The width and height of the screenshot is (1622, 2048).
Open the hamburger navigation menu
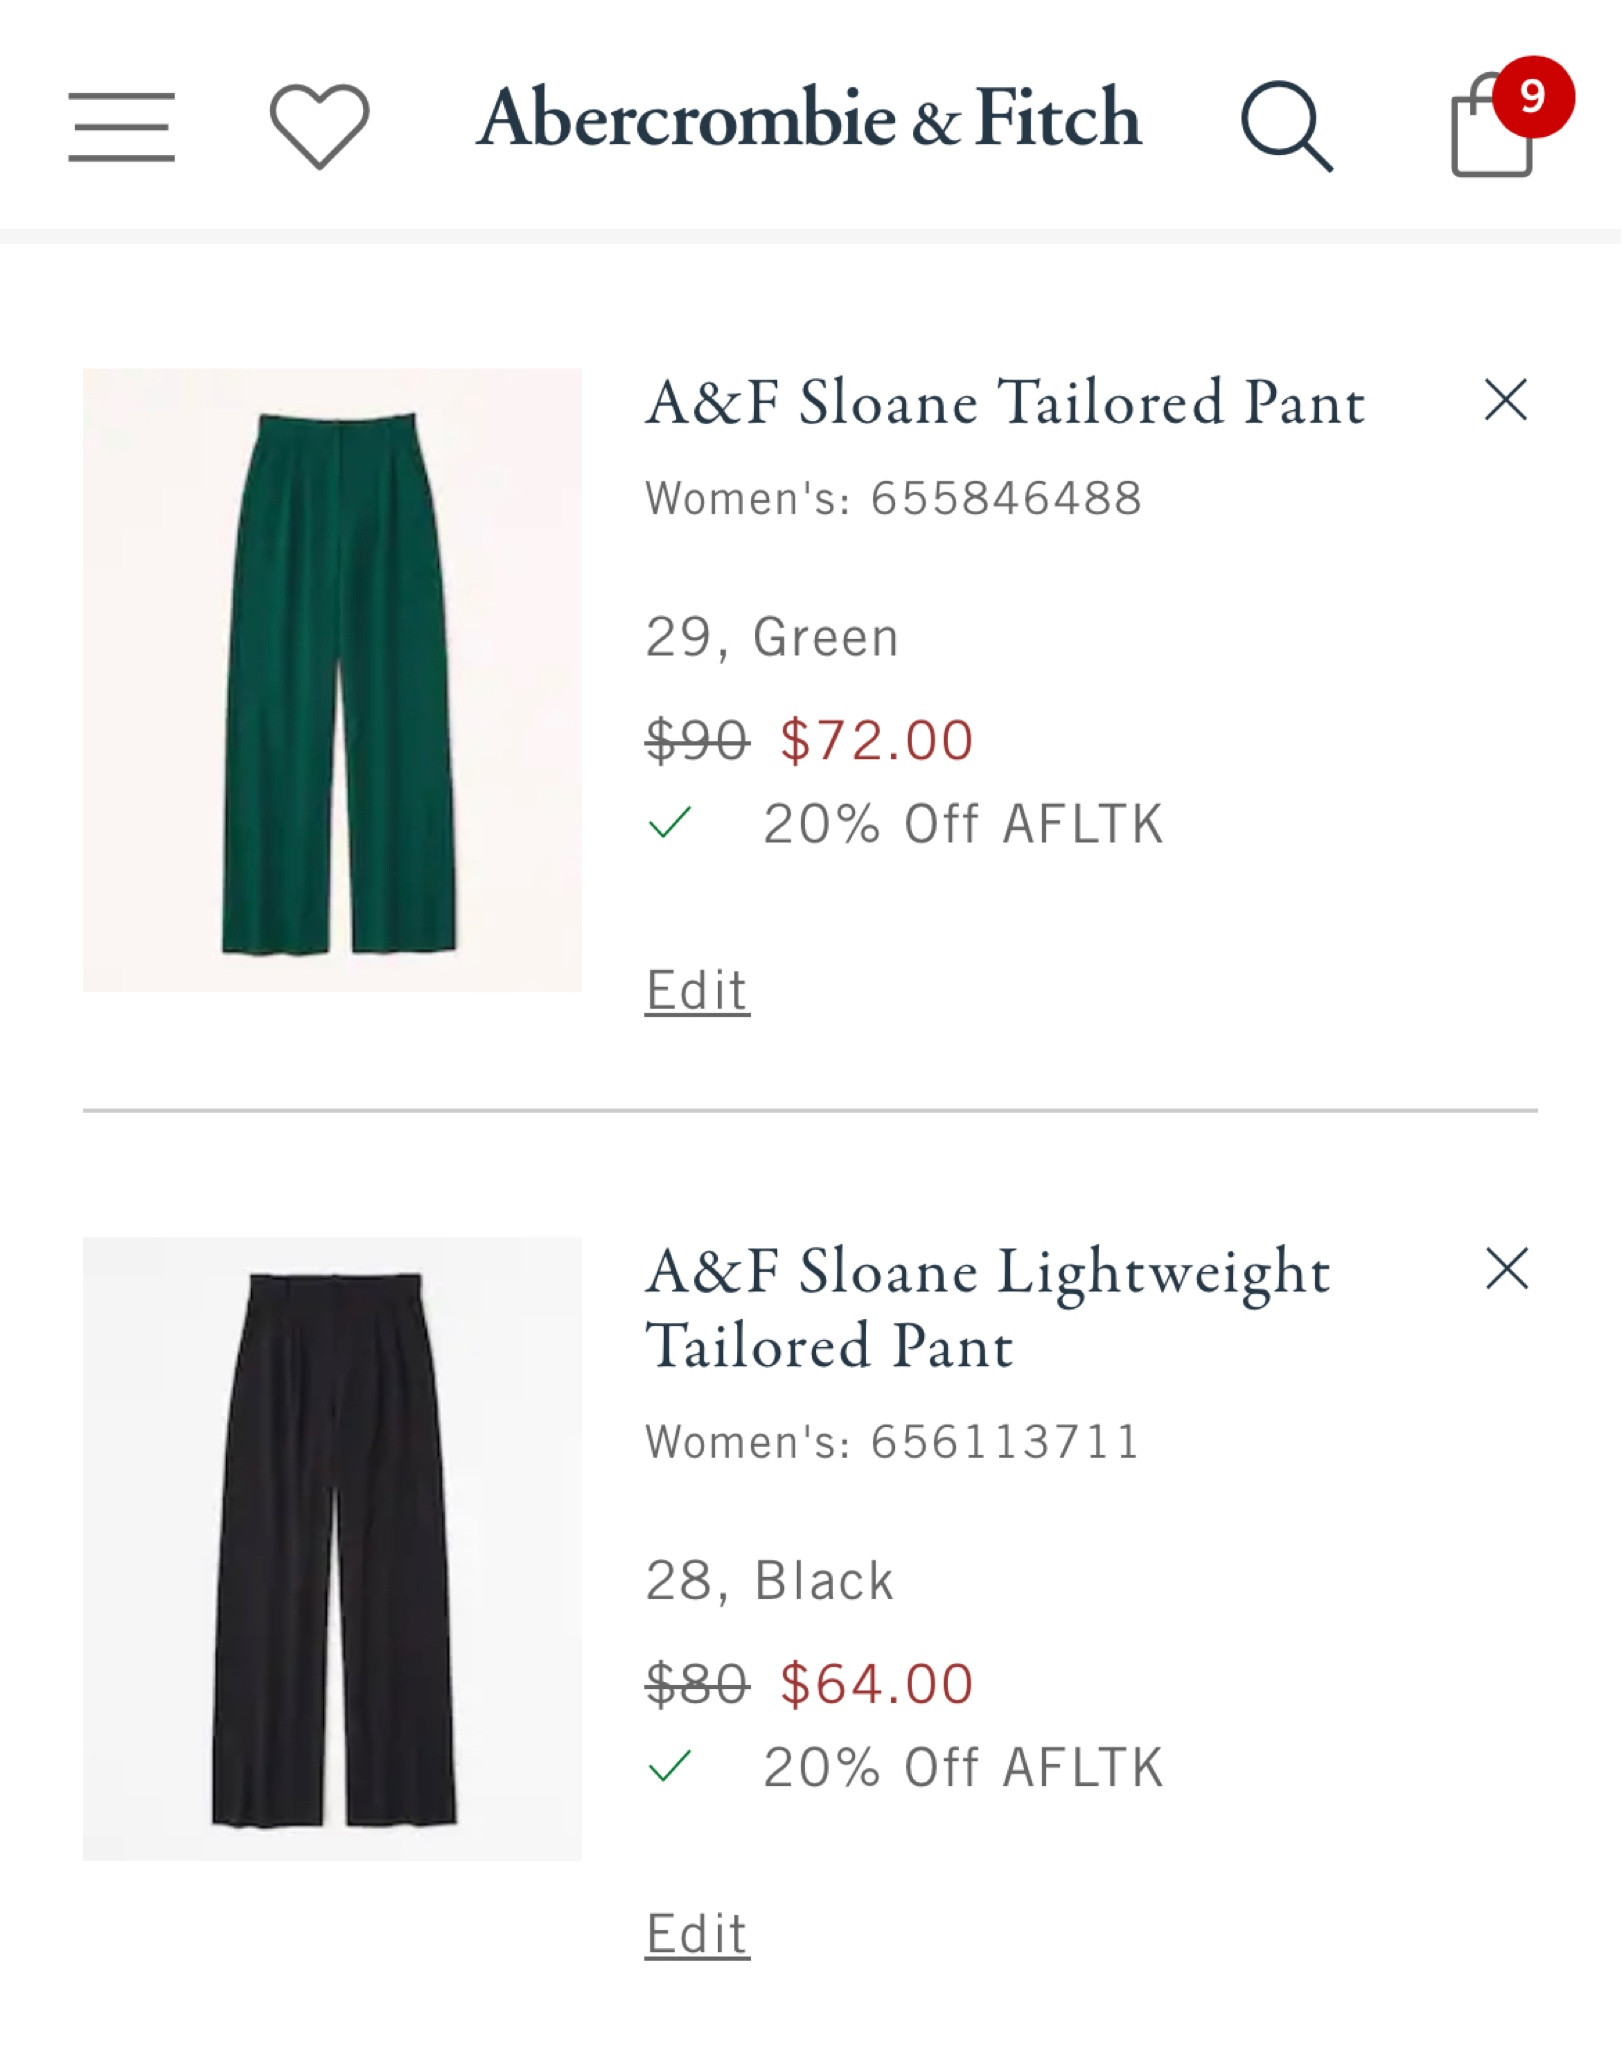121,126
